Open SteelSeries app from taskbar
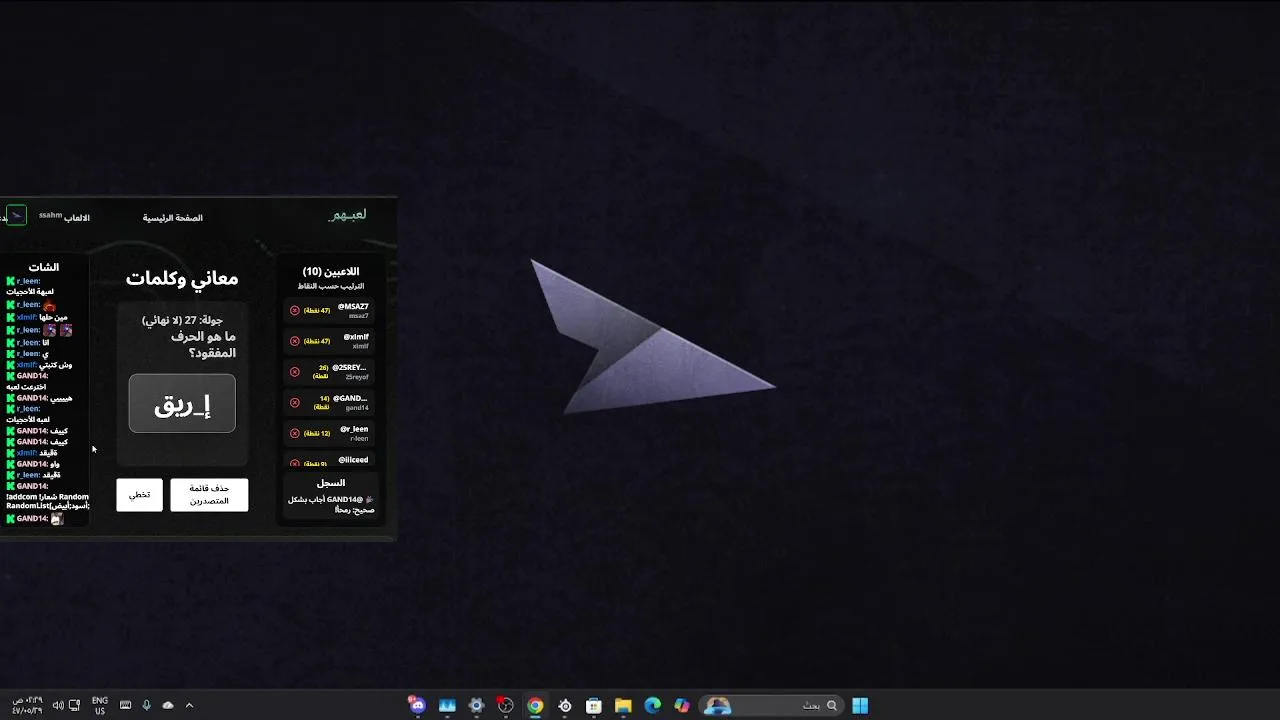The height and width of the screenshot is (720, 1280). tap(565, 705)
